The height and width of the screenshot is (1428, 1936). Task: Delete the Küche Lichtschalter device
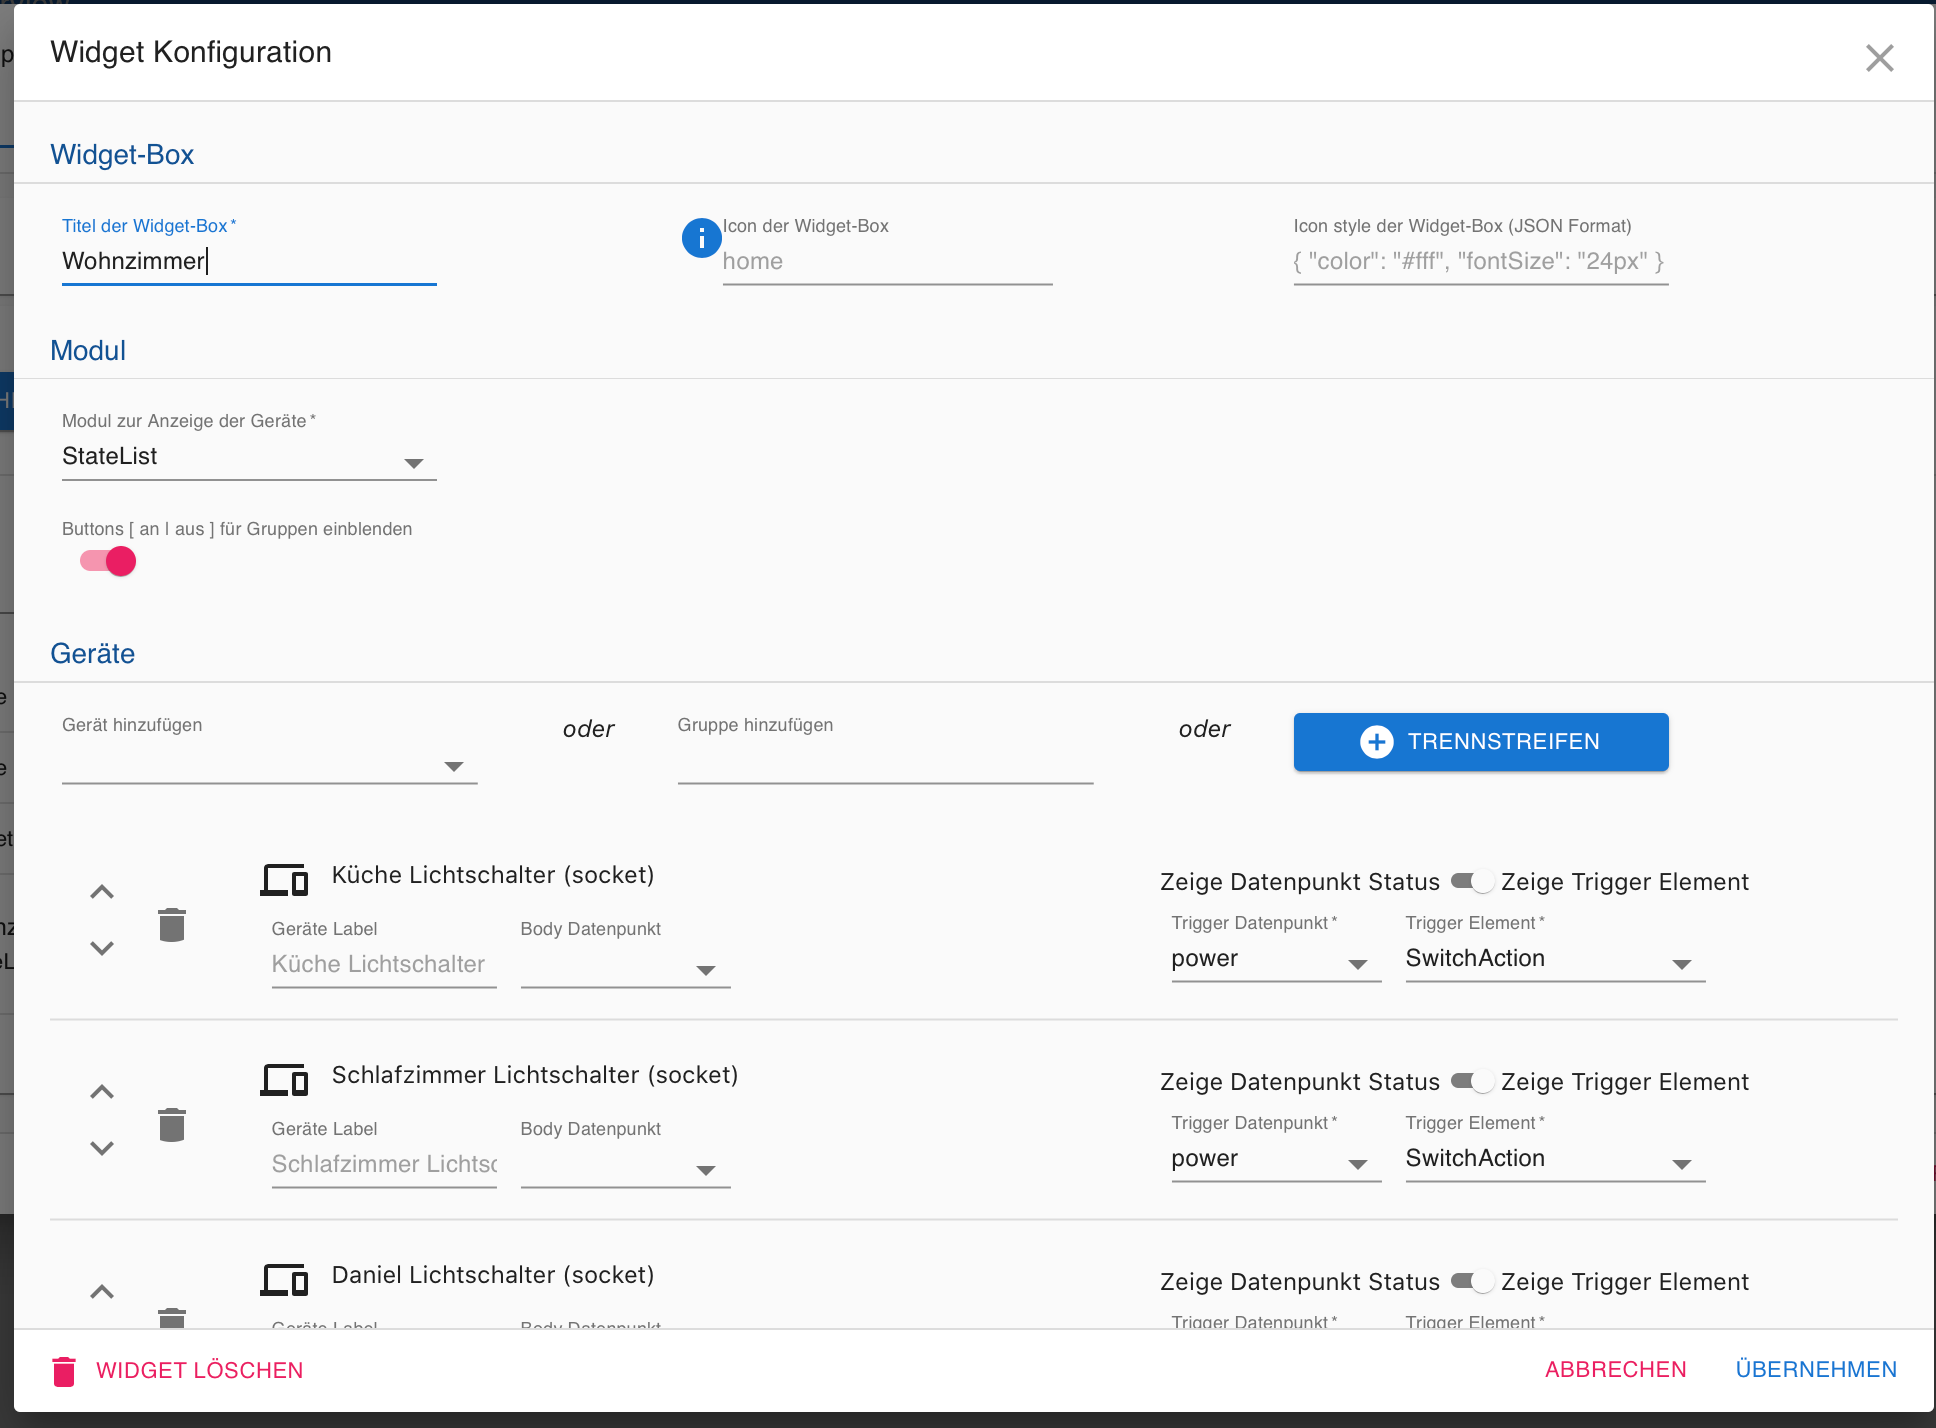pyautogui.click(x=172, y=925)
